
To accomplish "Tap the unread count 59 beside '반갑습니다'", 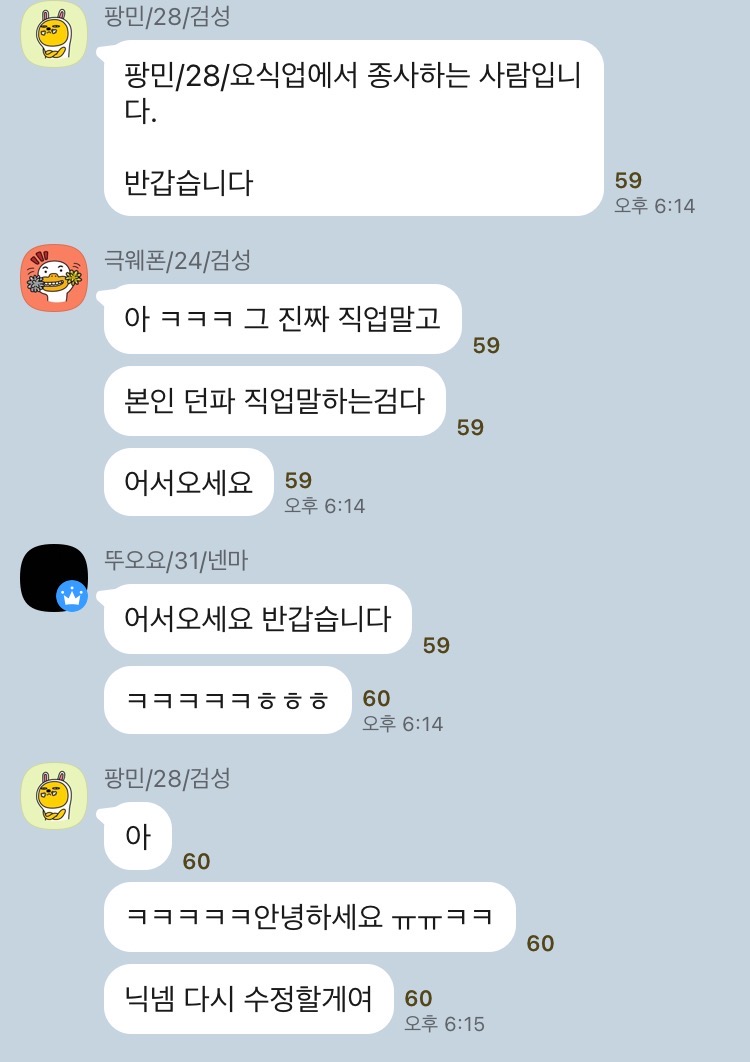I will pos(628,180).
